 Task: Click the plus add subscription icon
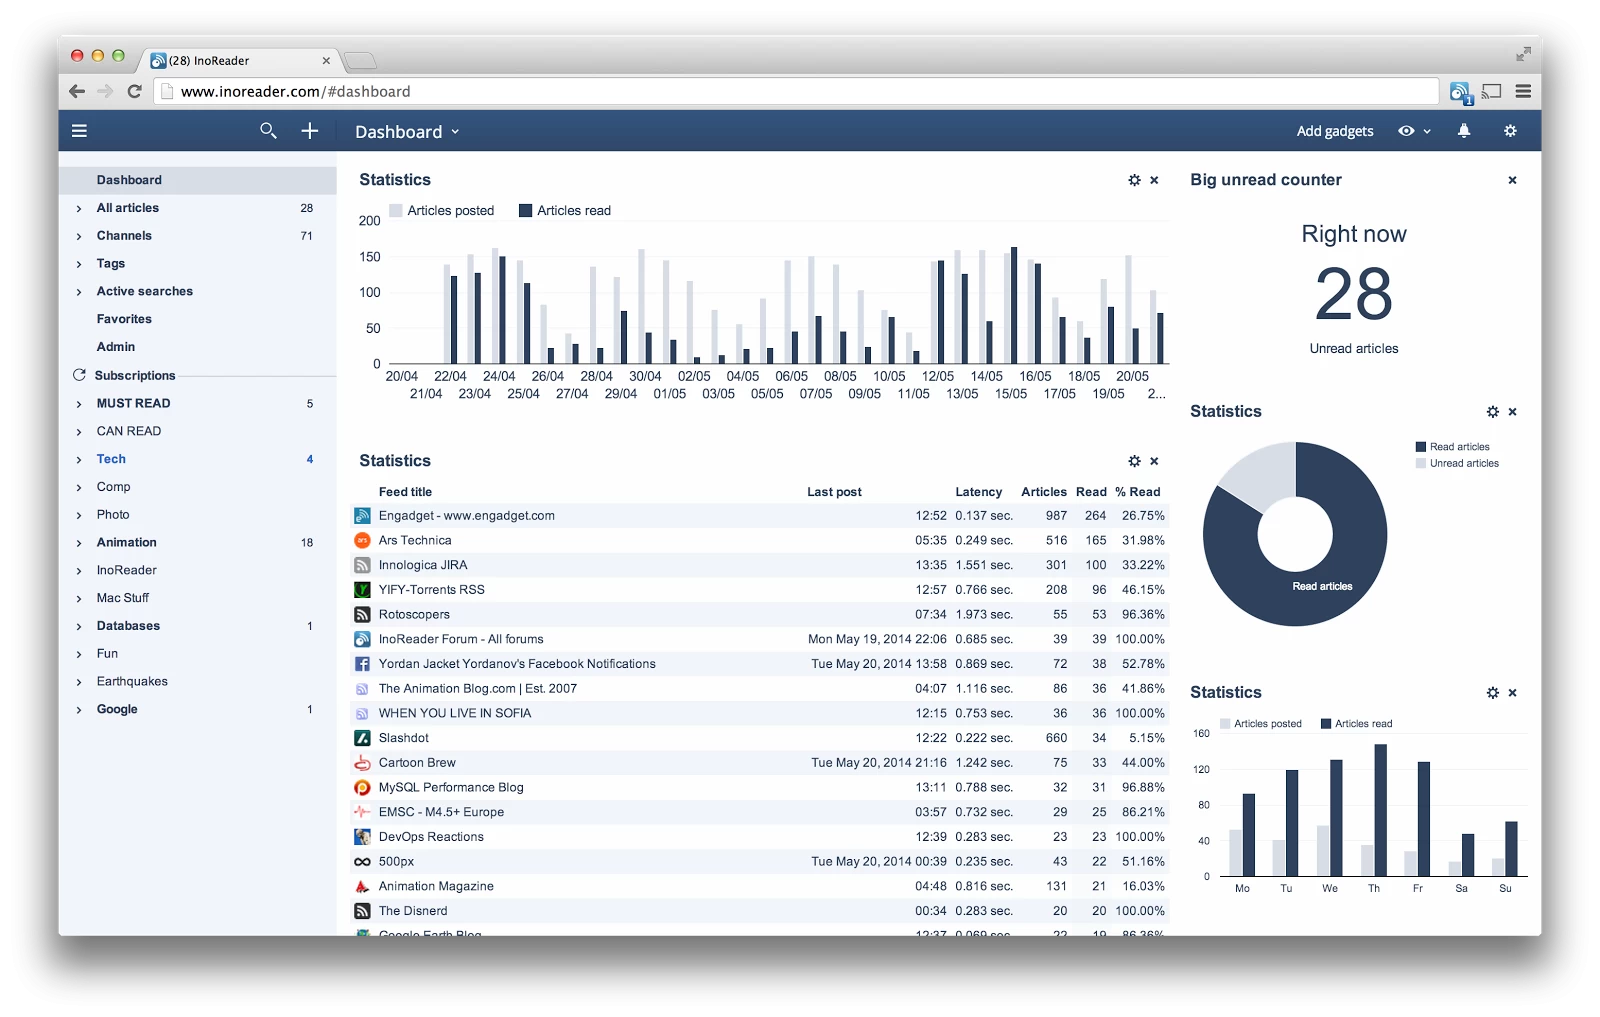pos(310,131)
